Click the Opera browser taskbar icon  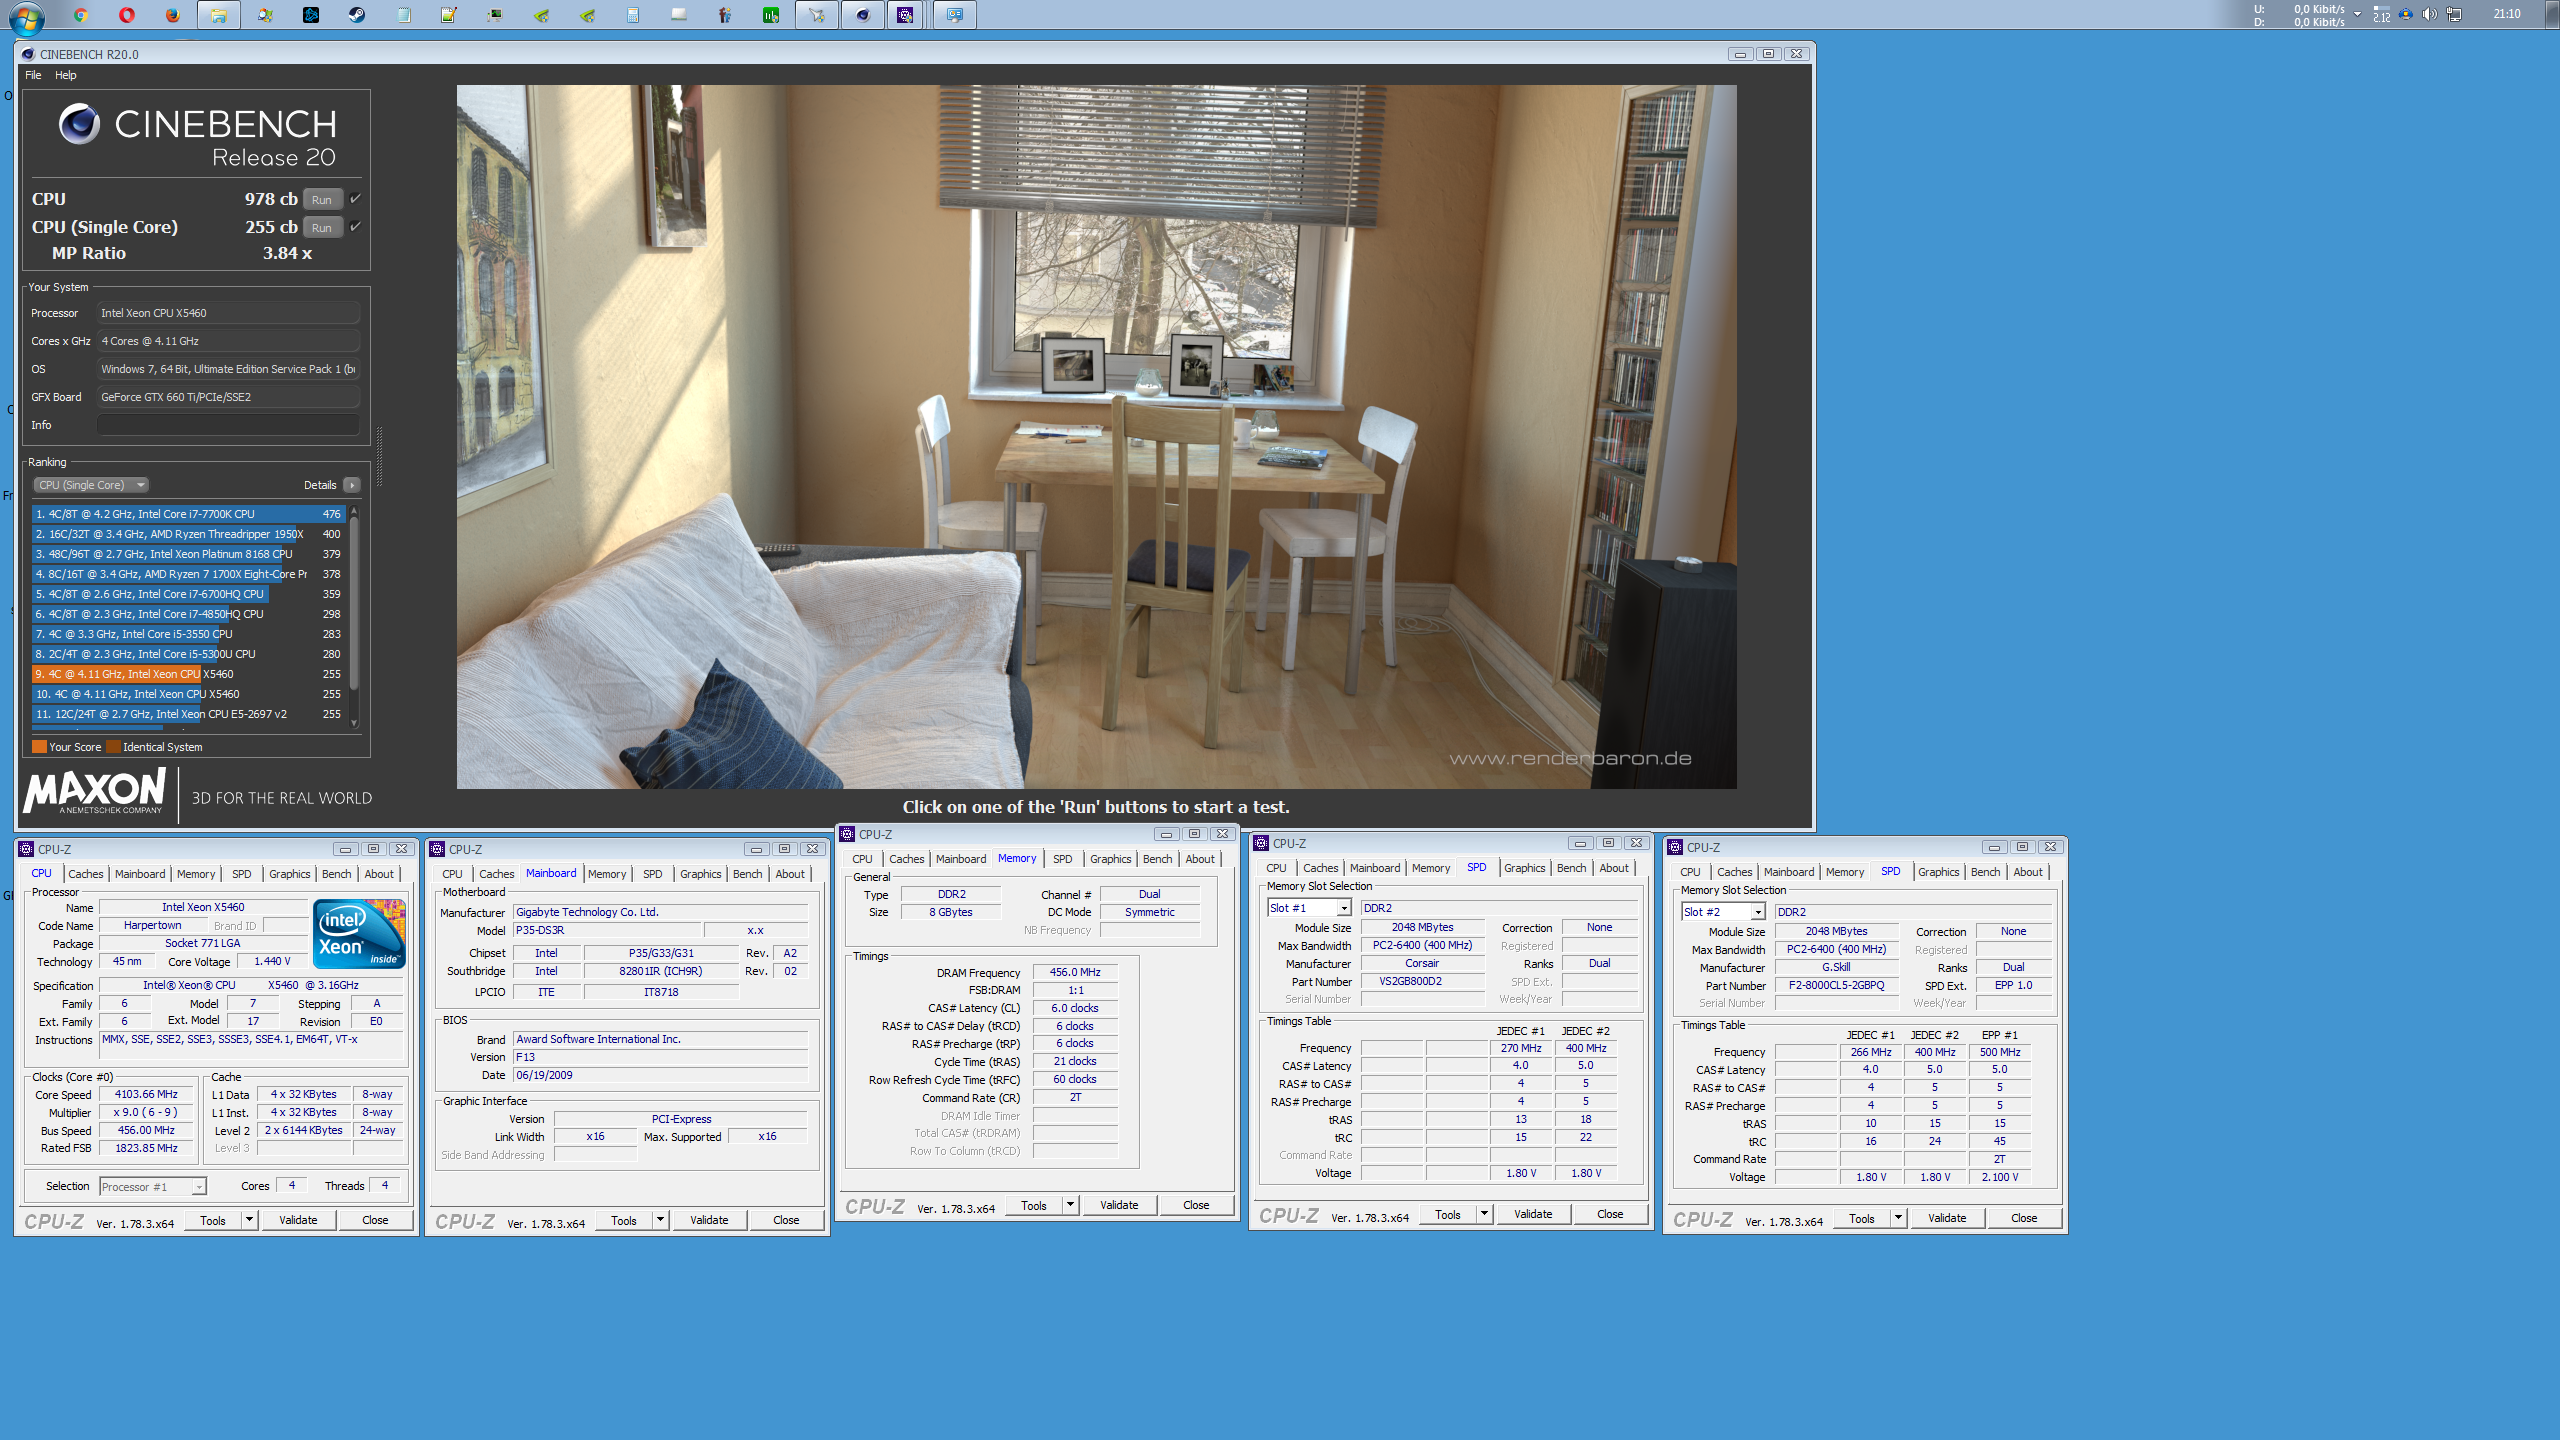(x=127, y=15)
